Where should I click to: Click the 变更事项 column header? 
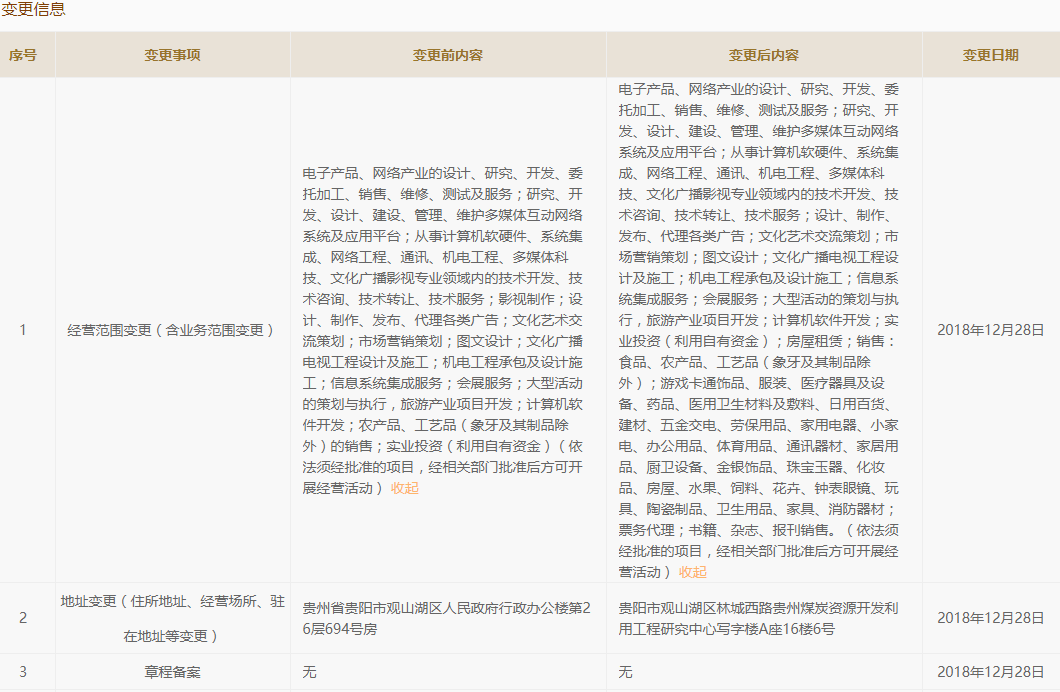pyautogui.click(x=172, y=55)
